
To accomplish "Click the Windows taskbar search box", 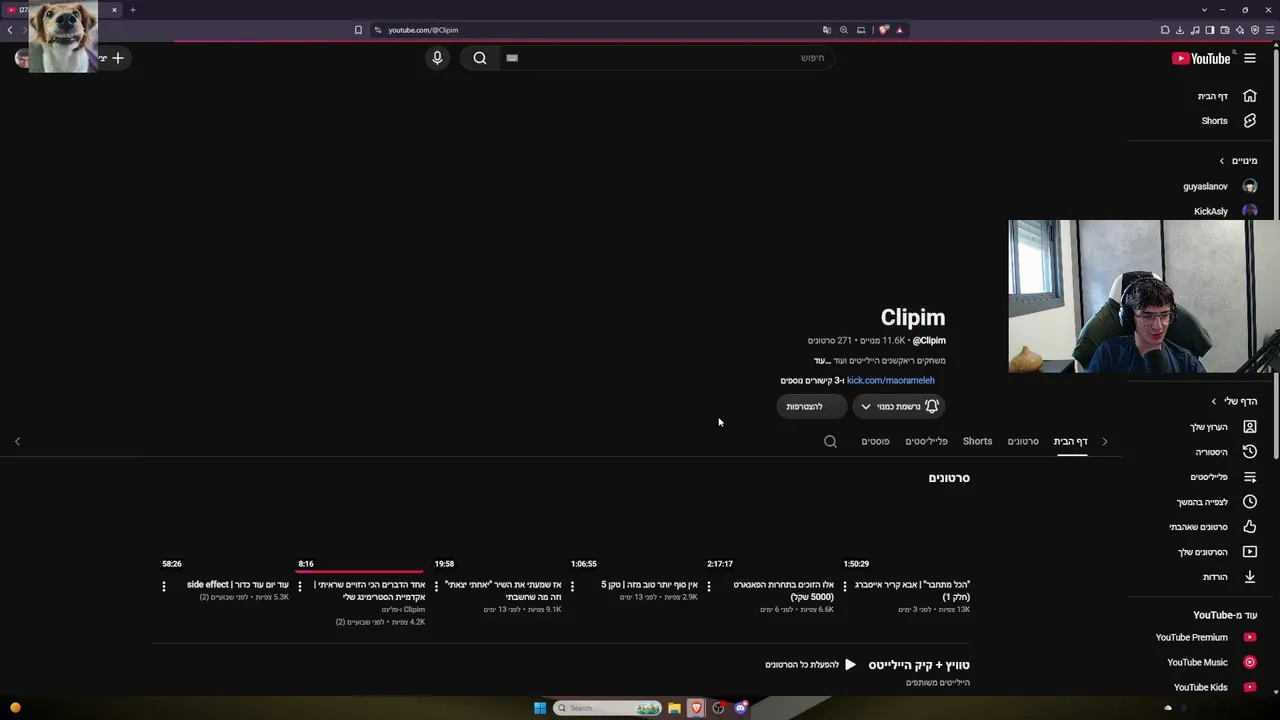I will 607,708.
